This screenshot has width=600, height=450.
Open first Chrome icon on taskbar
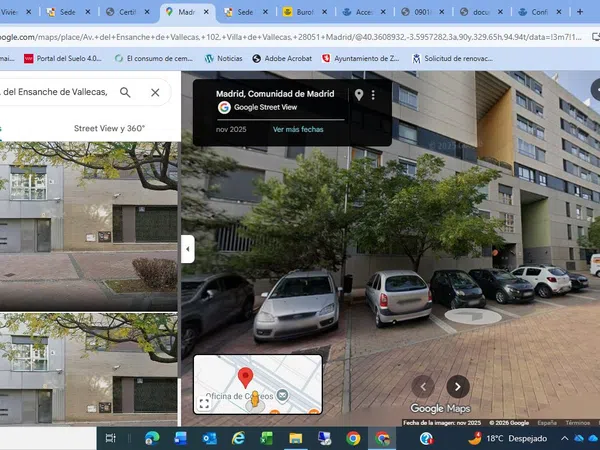coord(353,438)
